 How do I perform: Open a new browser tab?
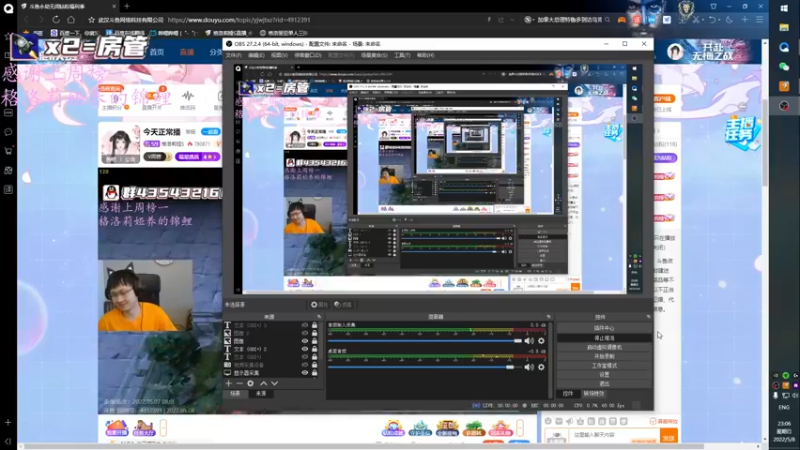click(127, 6)
